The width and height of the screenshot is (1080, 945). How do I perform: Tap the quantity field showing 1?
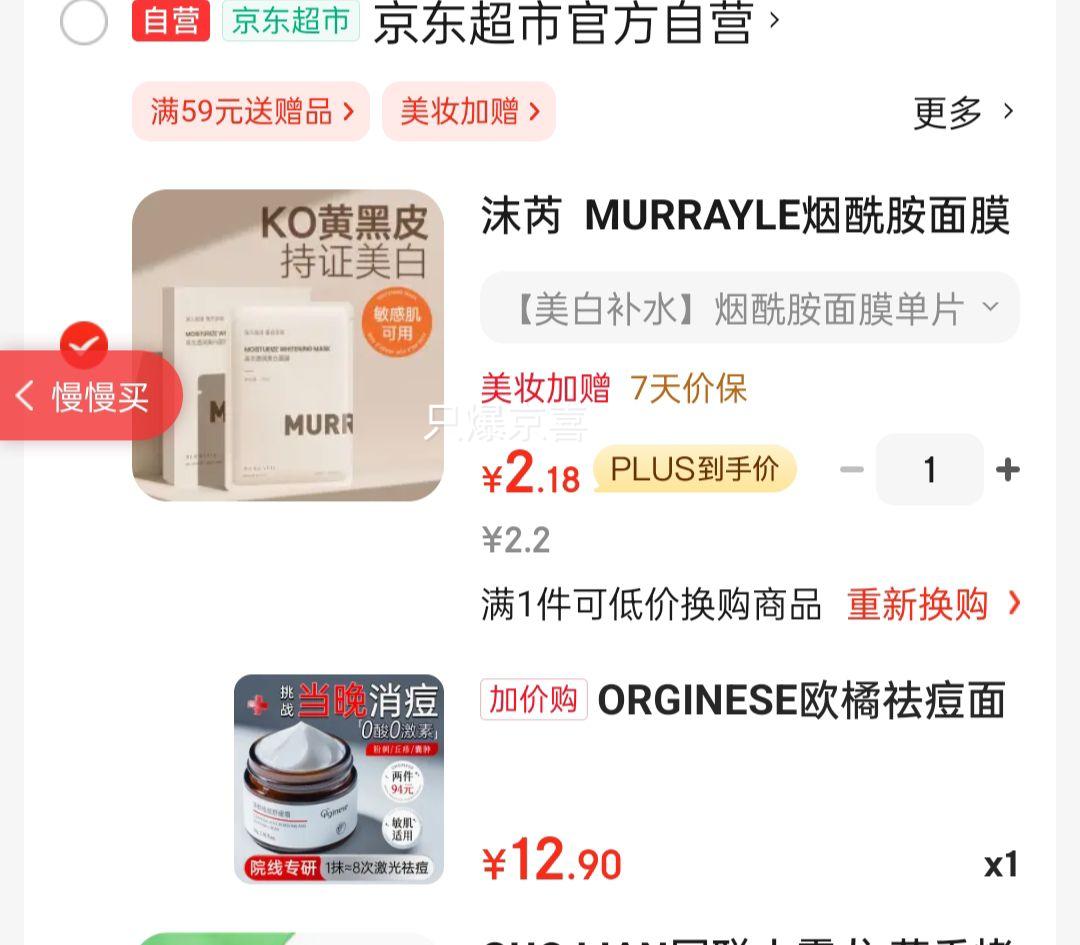tap(930, 470)
